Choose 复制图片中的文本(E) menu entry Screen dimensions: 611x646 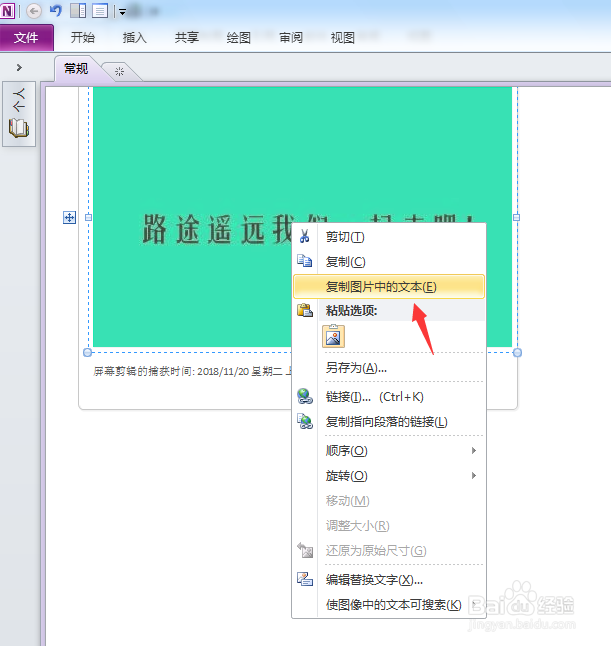tap(389, 286)
